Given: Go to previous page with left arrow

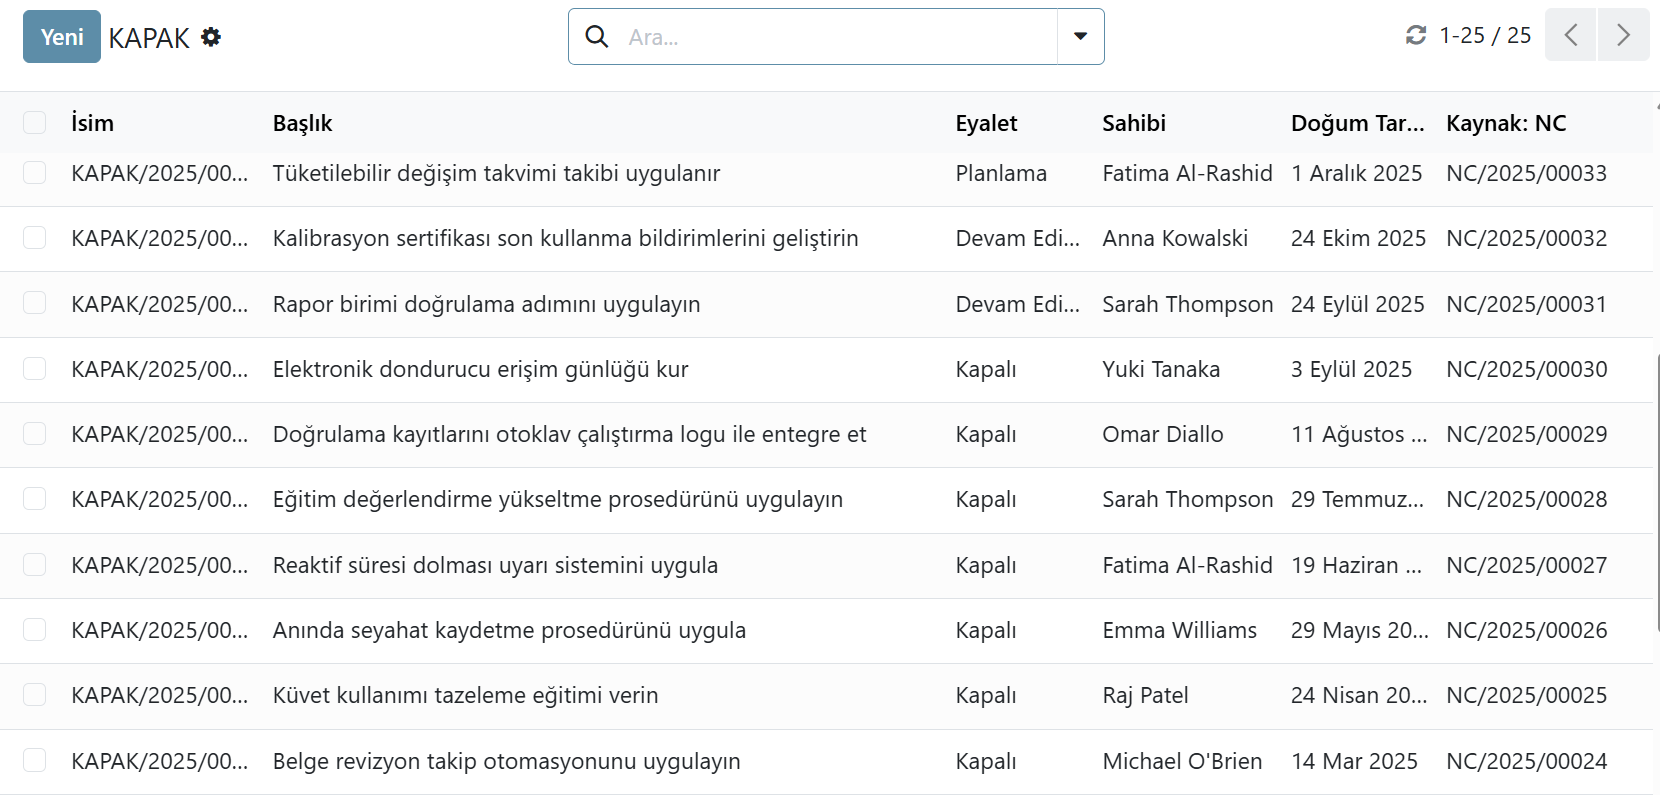Looking at the screenshot, I should point(1570,35).
